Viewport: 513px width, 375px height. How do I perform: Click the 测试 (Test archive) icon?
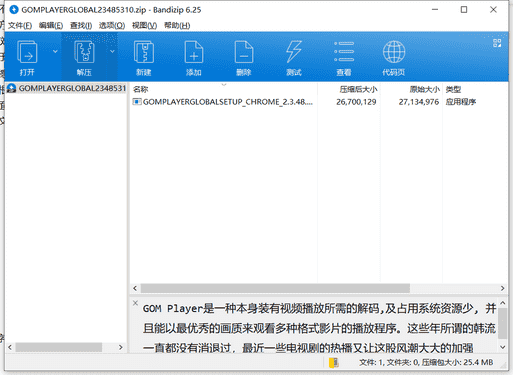pos(294,52)
